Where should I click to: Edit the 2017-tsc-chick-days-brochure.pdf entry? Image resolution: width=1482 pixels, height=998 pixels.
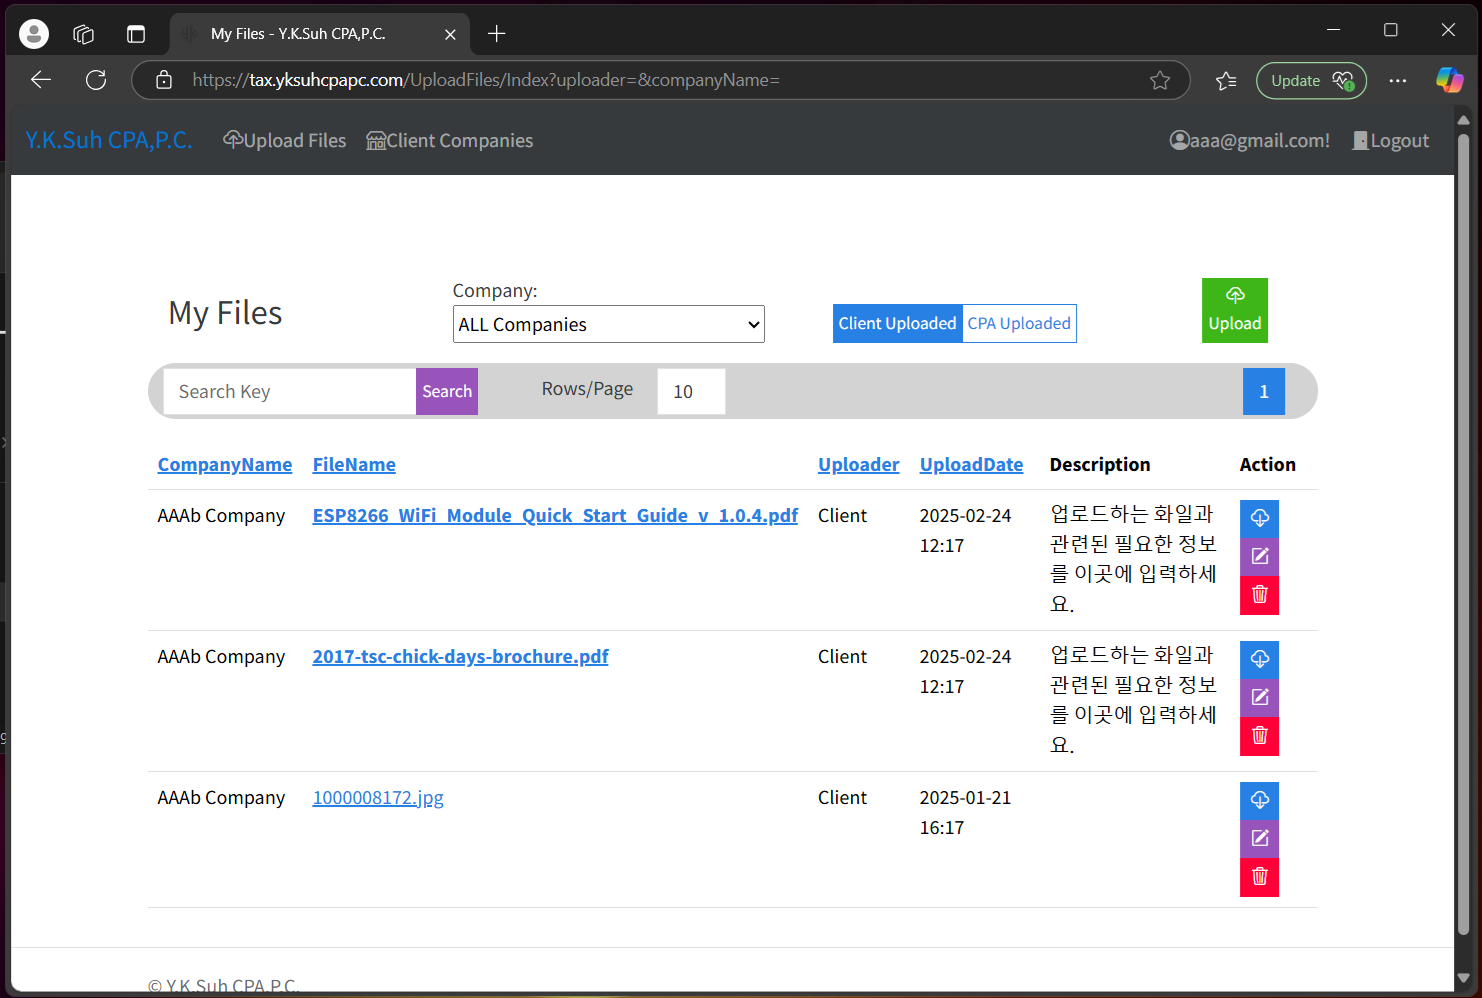(1259, 697)
